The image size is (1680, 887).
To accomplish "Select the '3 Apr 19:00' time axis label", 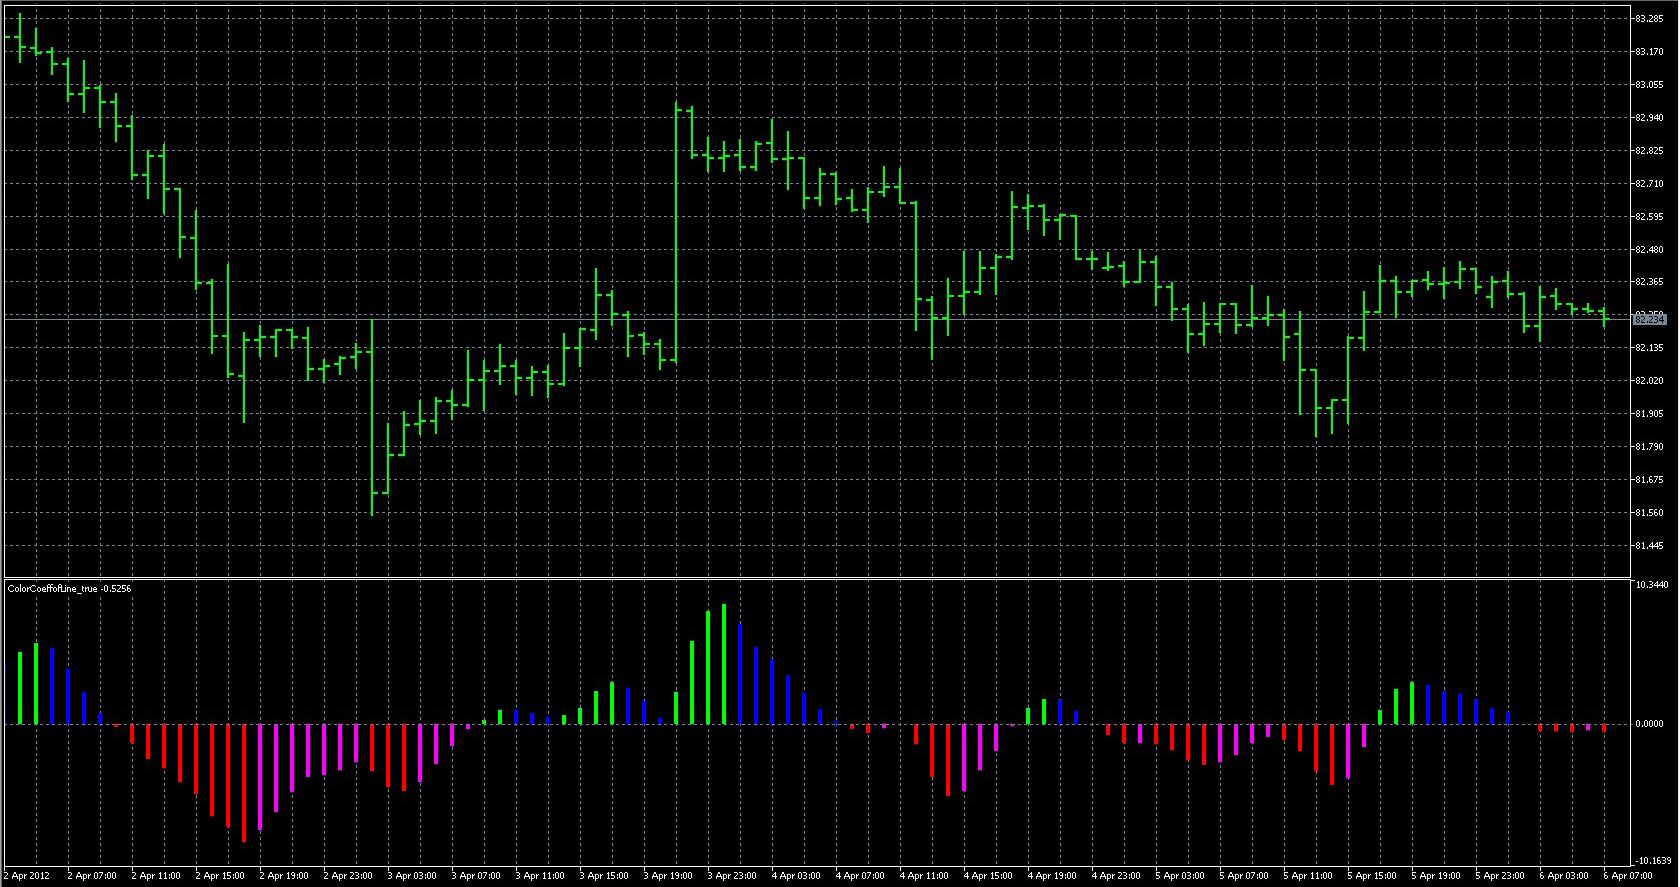I will click(x=668, y=876).
